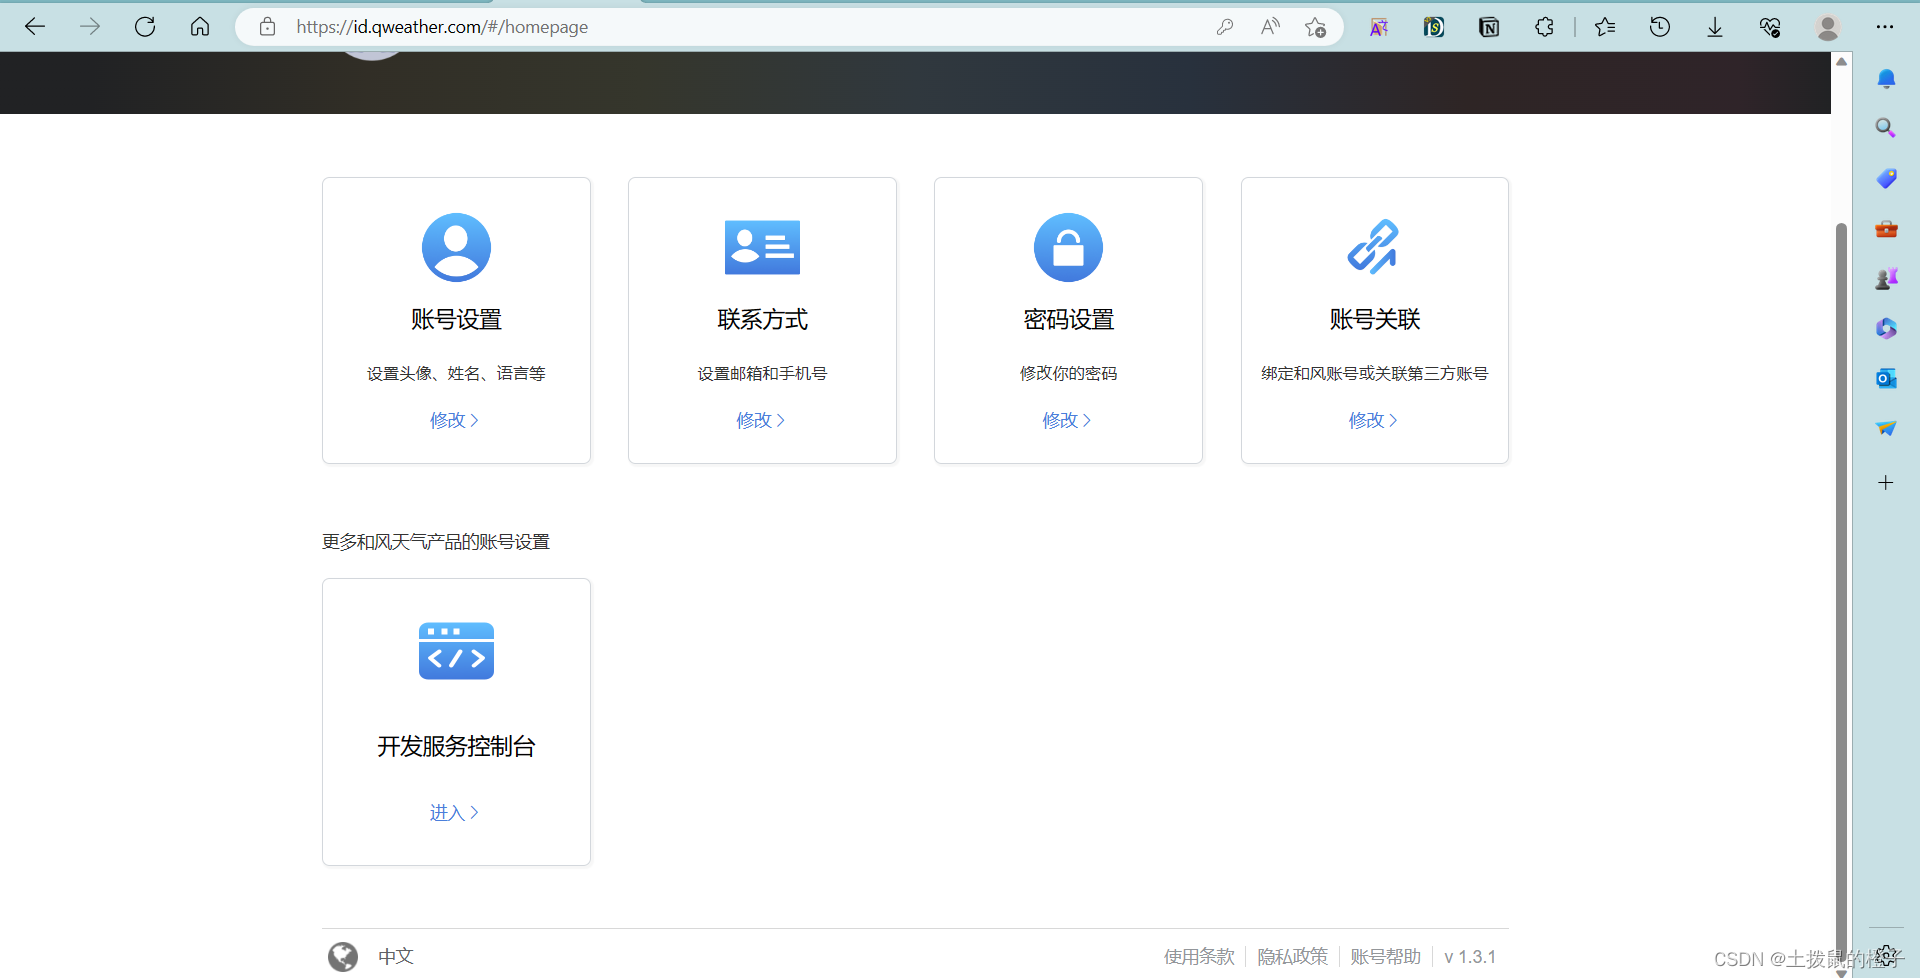Open the sidebar Microsoft 365 icon

1886,328
